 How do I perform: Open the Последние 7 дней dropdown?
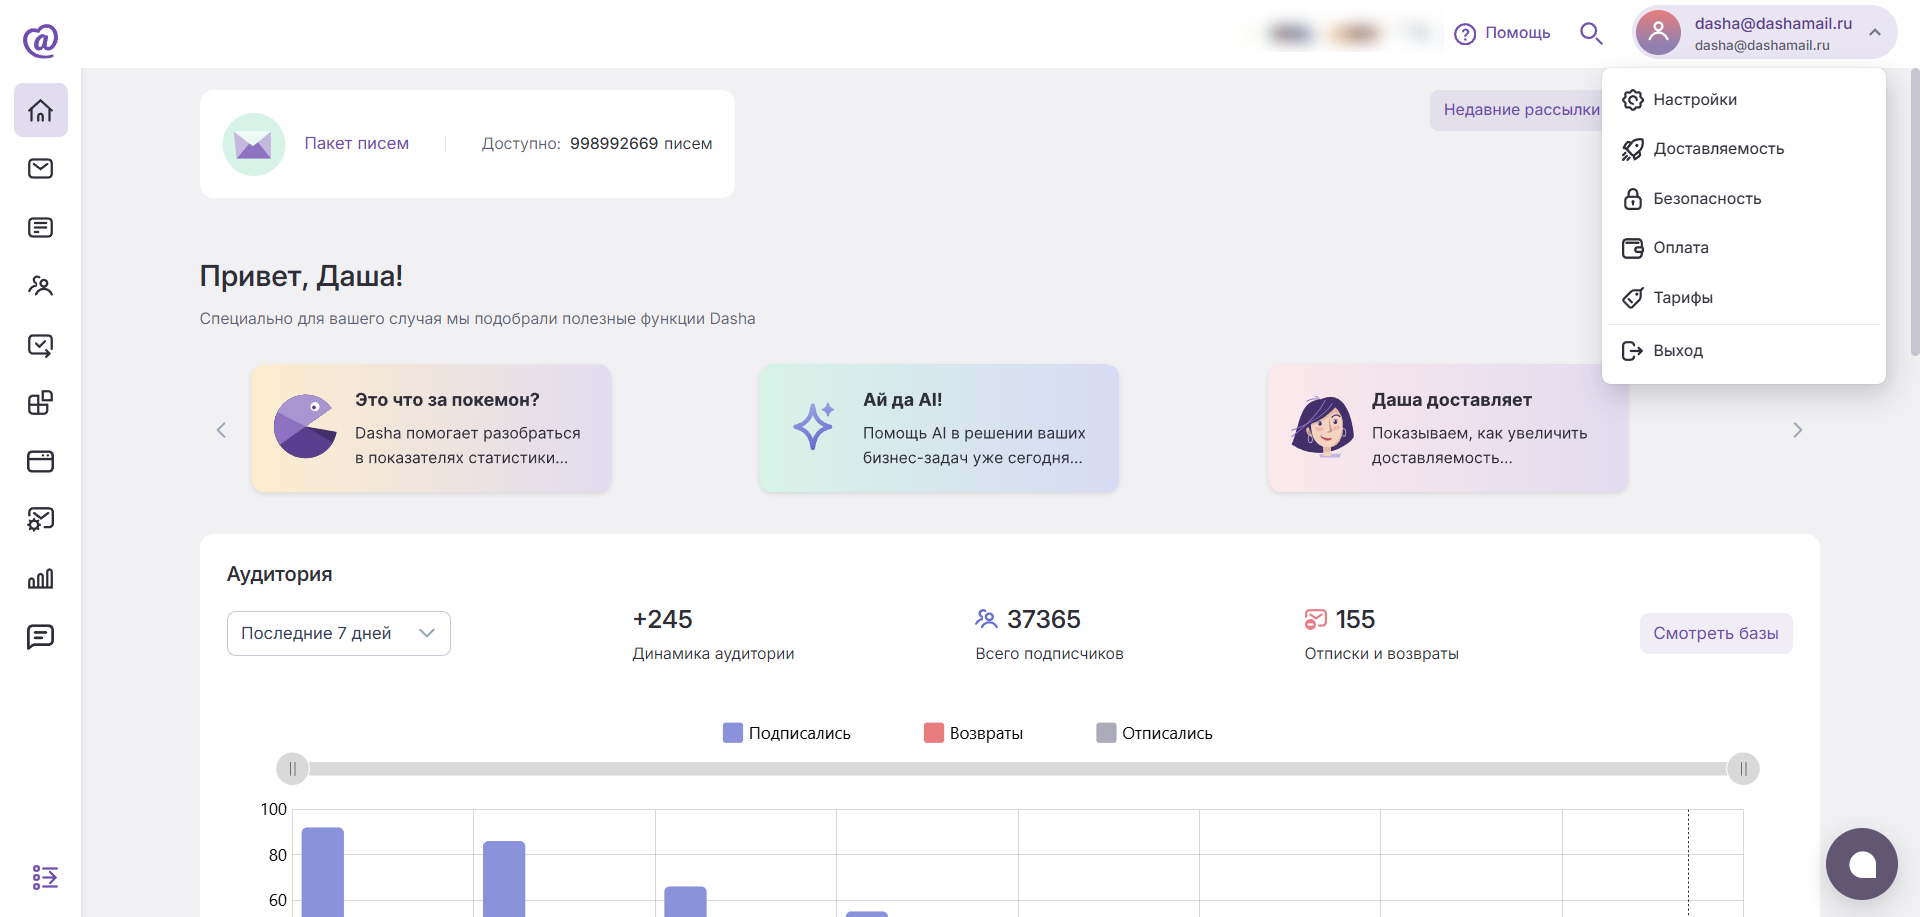coord(339,633)
